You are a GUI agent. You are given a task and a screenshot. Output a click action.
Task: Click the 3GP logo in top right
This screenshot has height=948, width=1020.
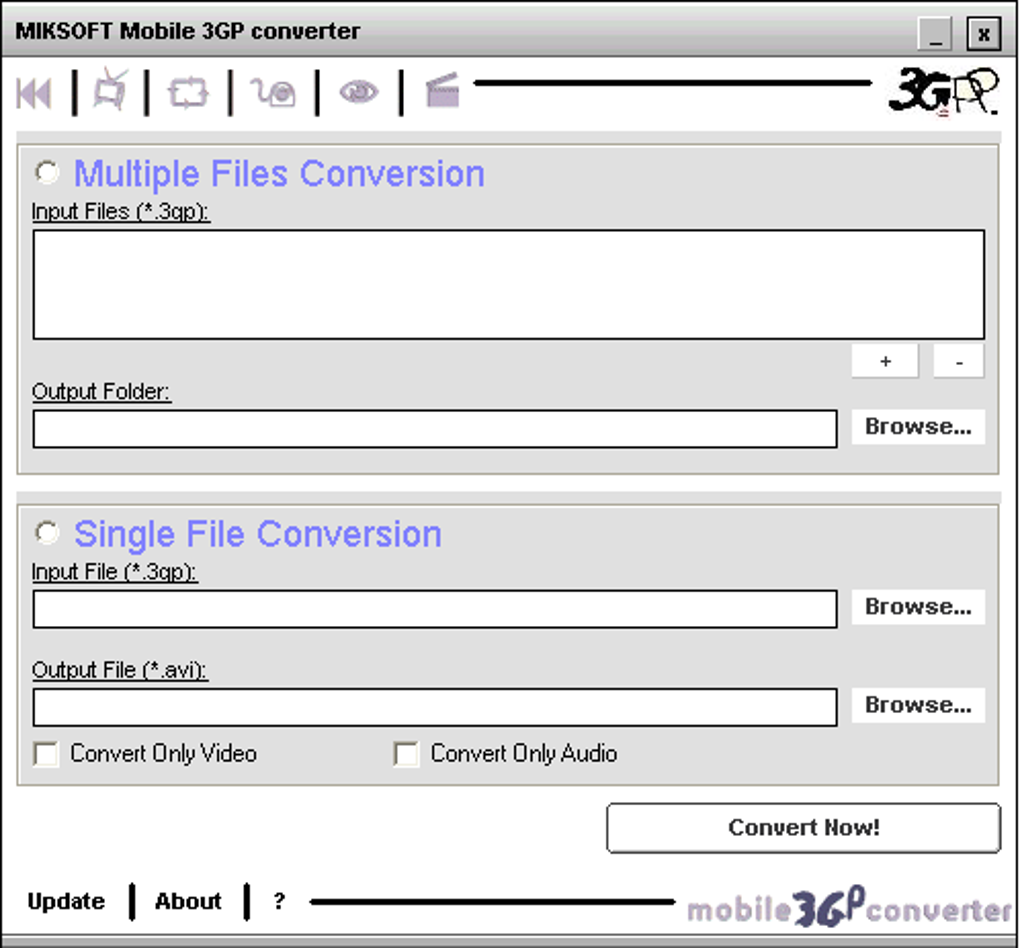pos(943,92)
